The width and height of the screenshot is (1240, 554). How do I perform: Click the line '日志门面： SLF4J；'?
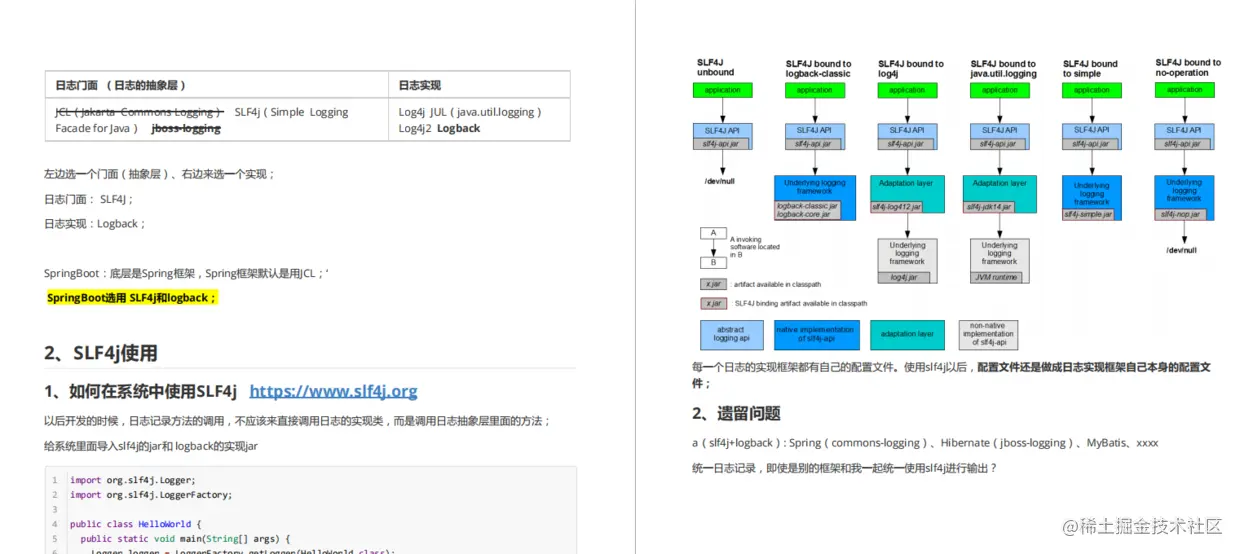coord(89,199)
